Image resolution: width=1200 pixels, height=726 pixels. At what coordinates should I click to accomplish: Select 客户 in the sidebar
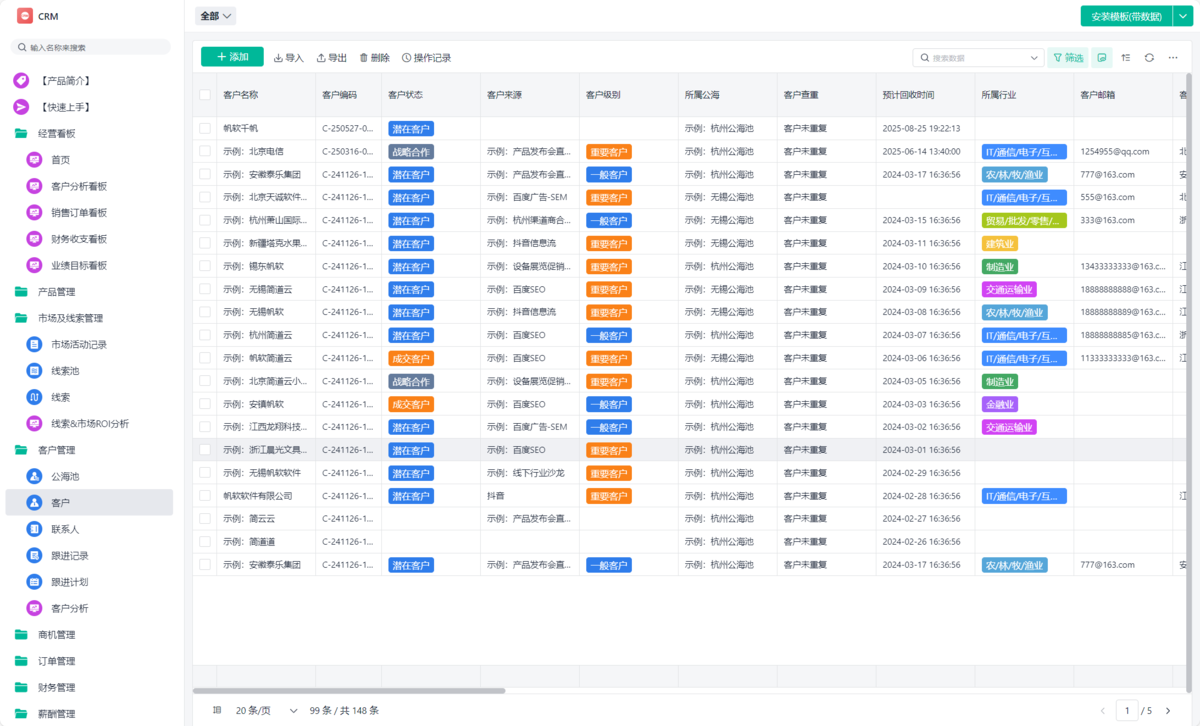click(90, 502)
